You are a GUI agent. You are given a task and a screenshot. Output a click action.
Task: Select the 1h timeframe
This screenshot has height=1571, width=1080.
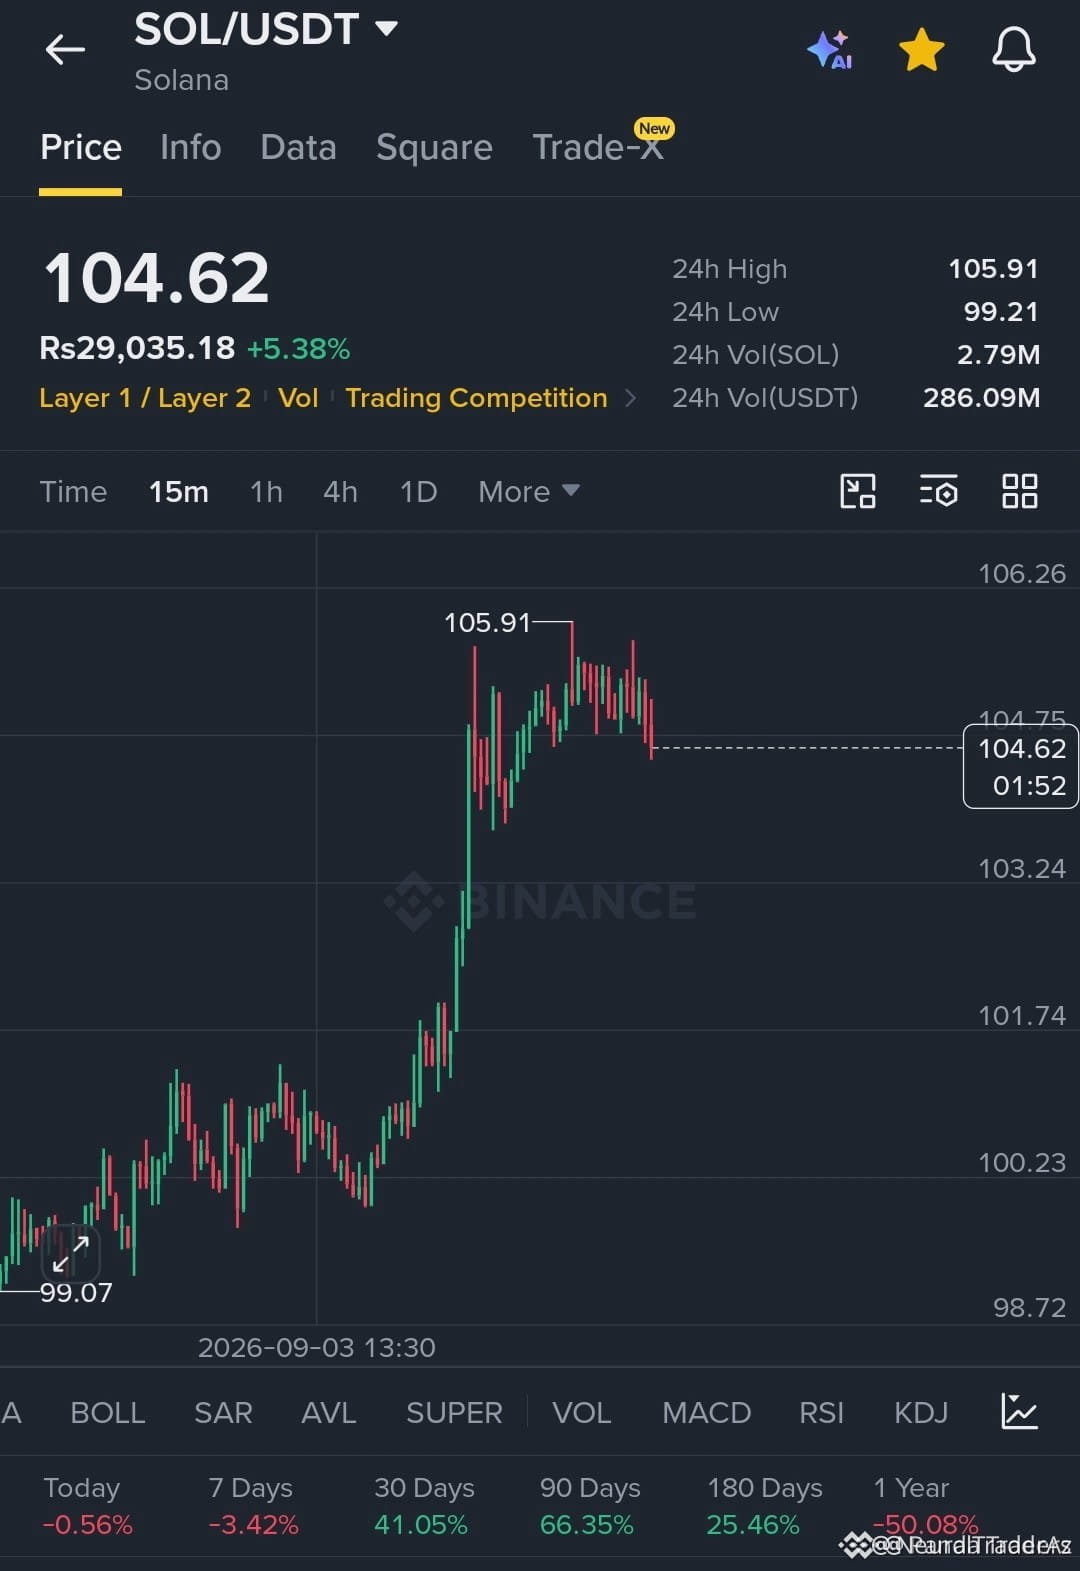pyautogui.click(x=266, y=491)
